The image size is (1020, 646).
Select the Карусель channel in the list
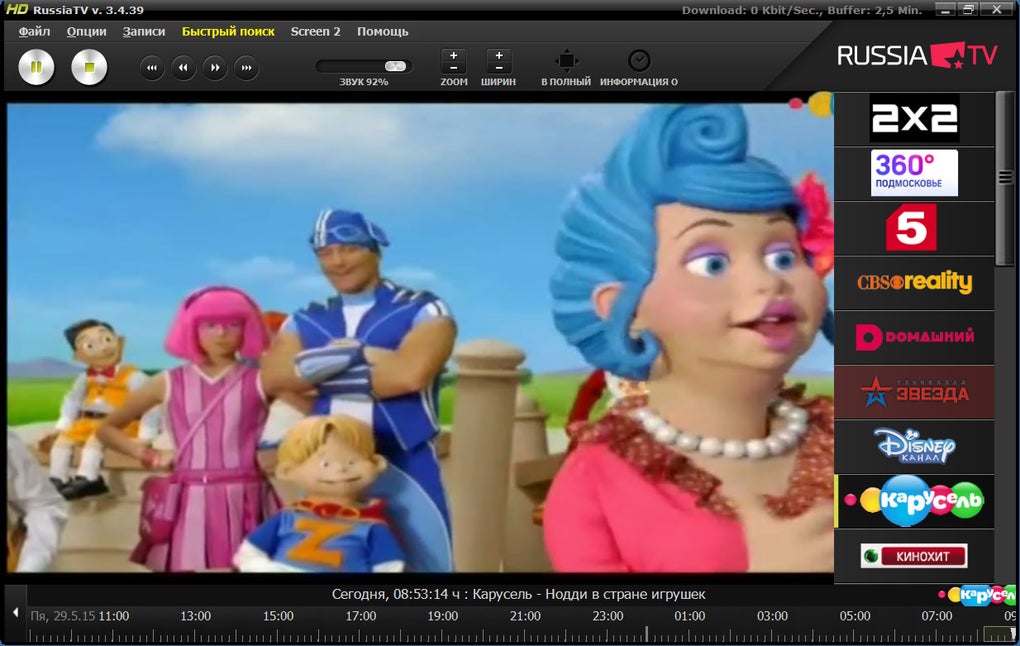[914, 501]
